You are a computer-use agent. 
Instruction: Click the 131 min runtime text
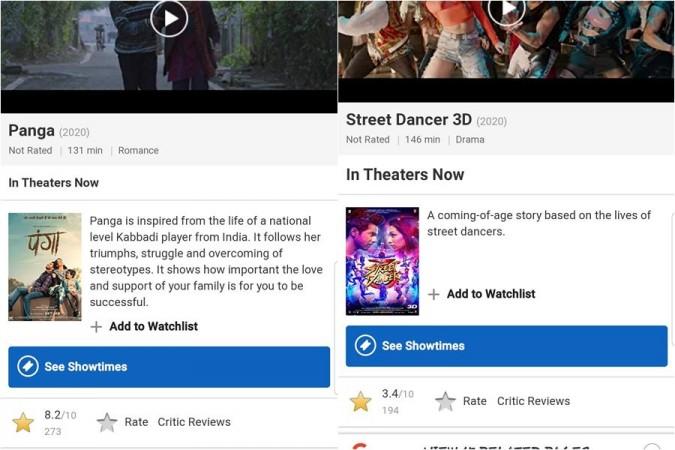[x=85, y=151]
